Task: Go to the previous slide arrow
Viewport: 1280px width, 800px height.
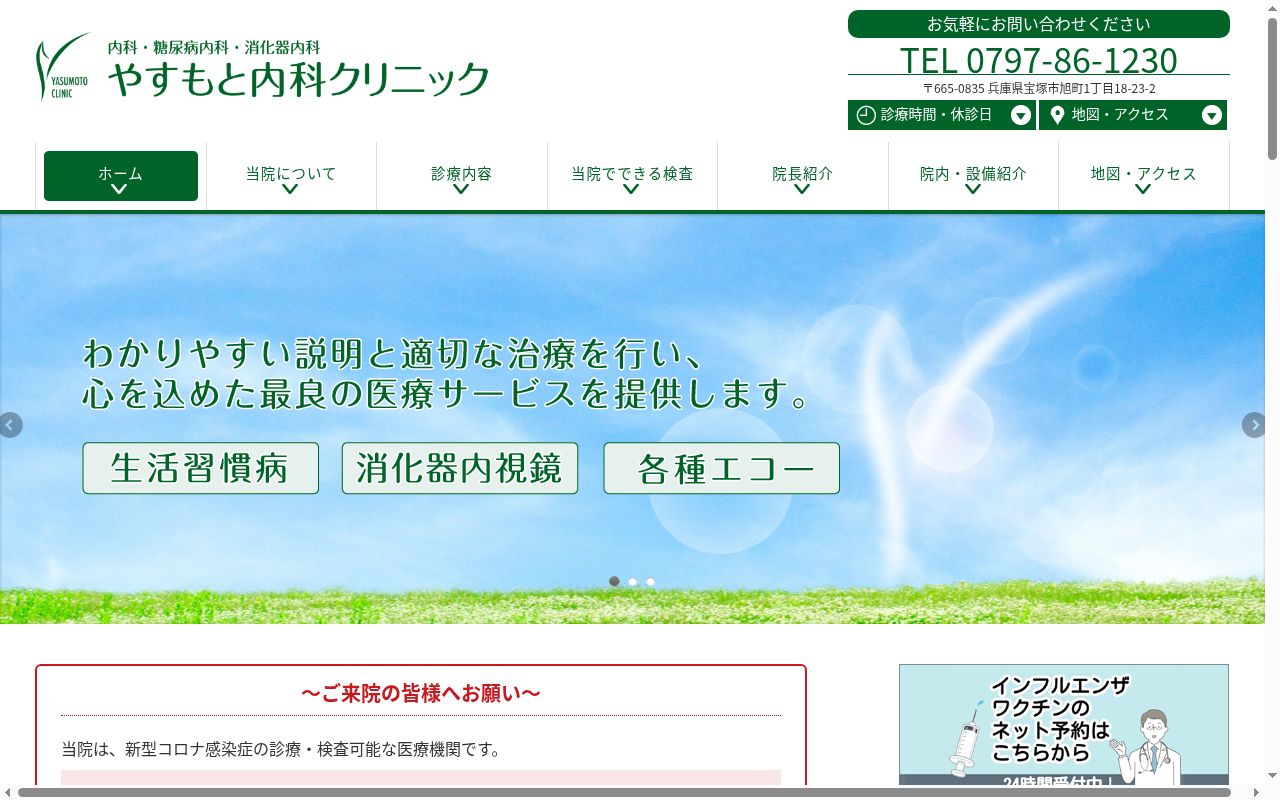Action: pyautogui.click(x=10, y=425)
